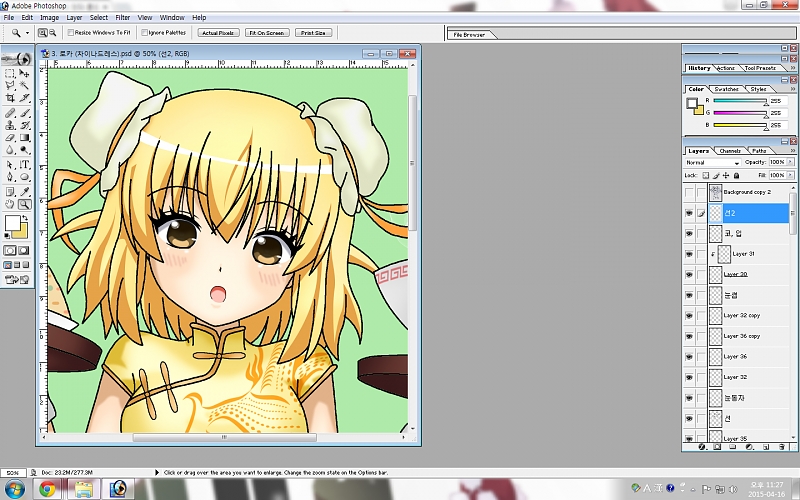Viewport: 800px width, 500px height.
Task: Open the layer Fill percentage arrow
Action: [x=791, y=175]
